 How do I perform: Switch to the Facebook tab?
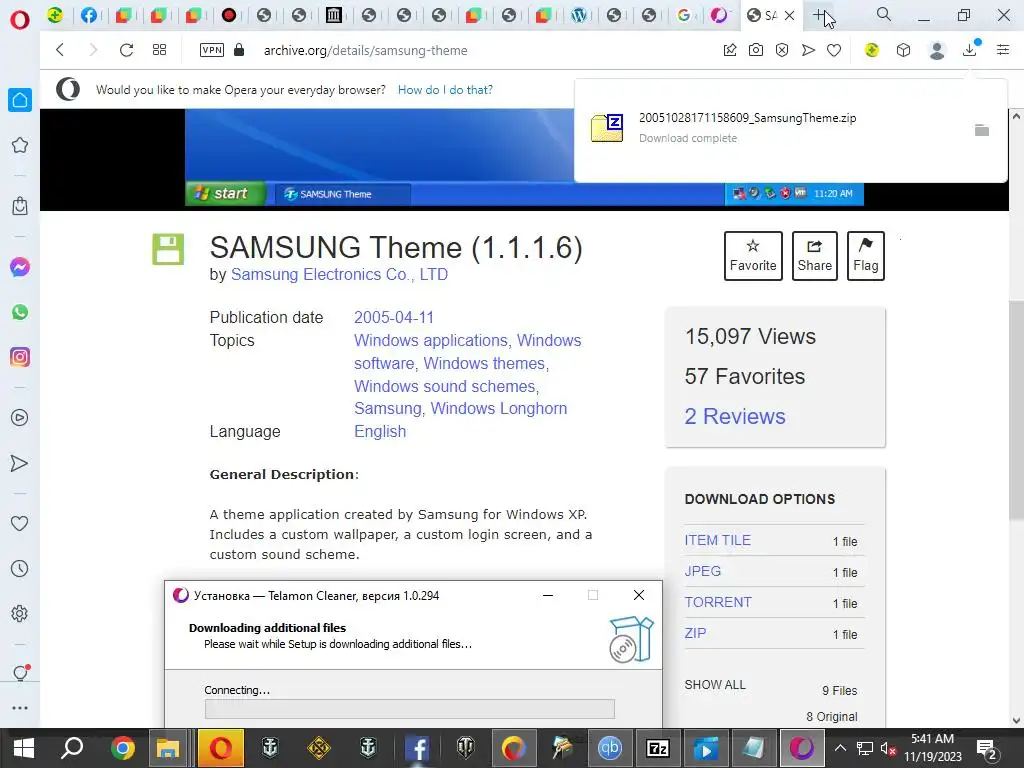pos(89,15)
